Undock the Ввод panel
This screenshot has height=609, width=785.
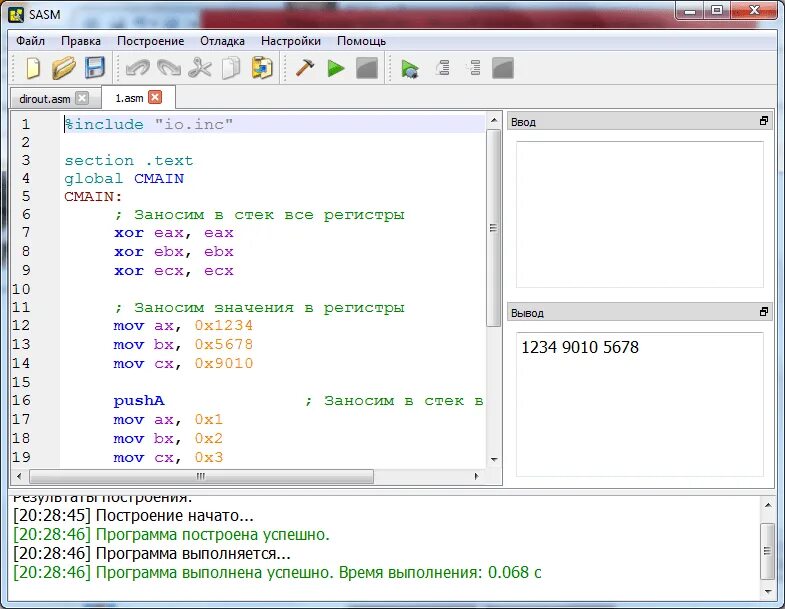pos(764,121)
